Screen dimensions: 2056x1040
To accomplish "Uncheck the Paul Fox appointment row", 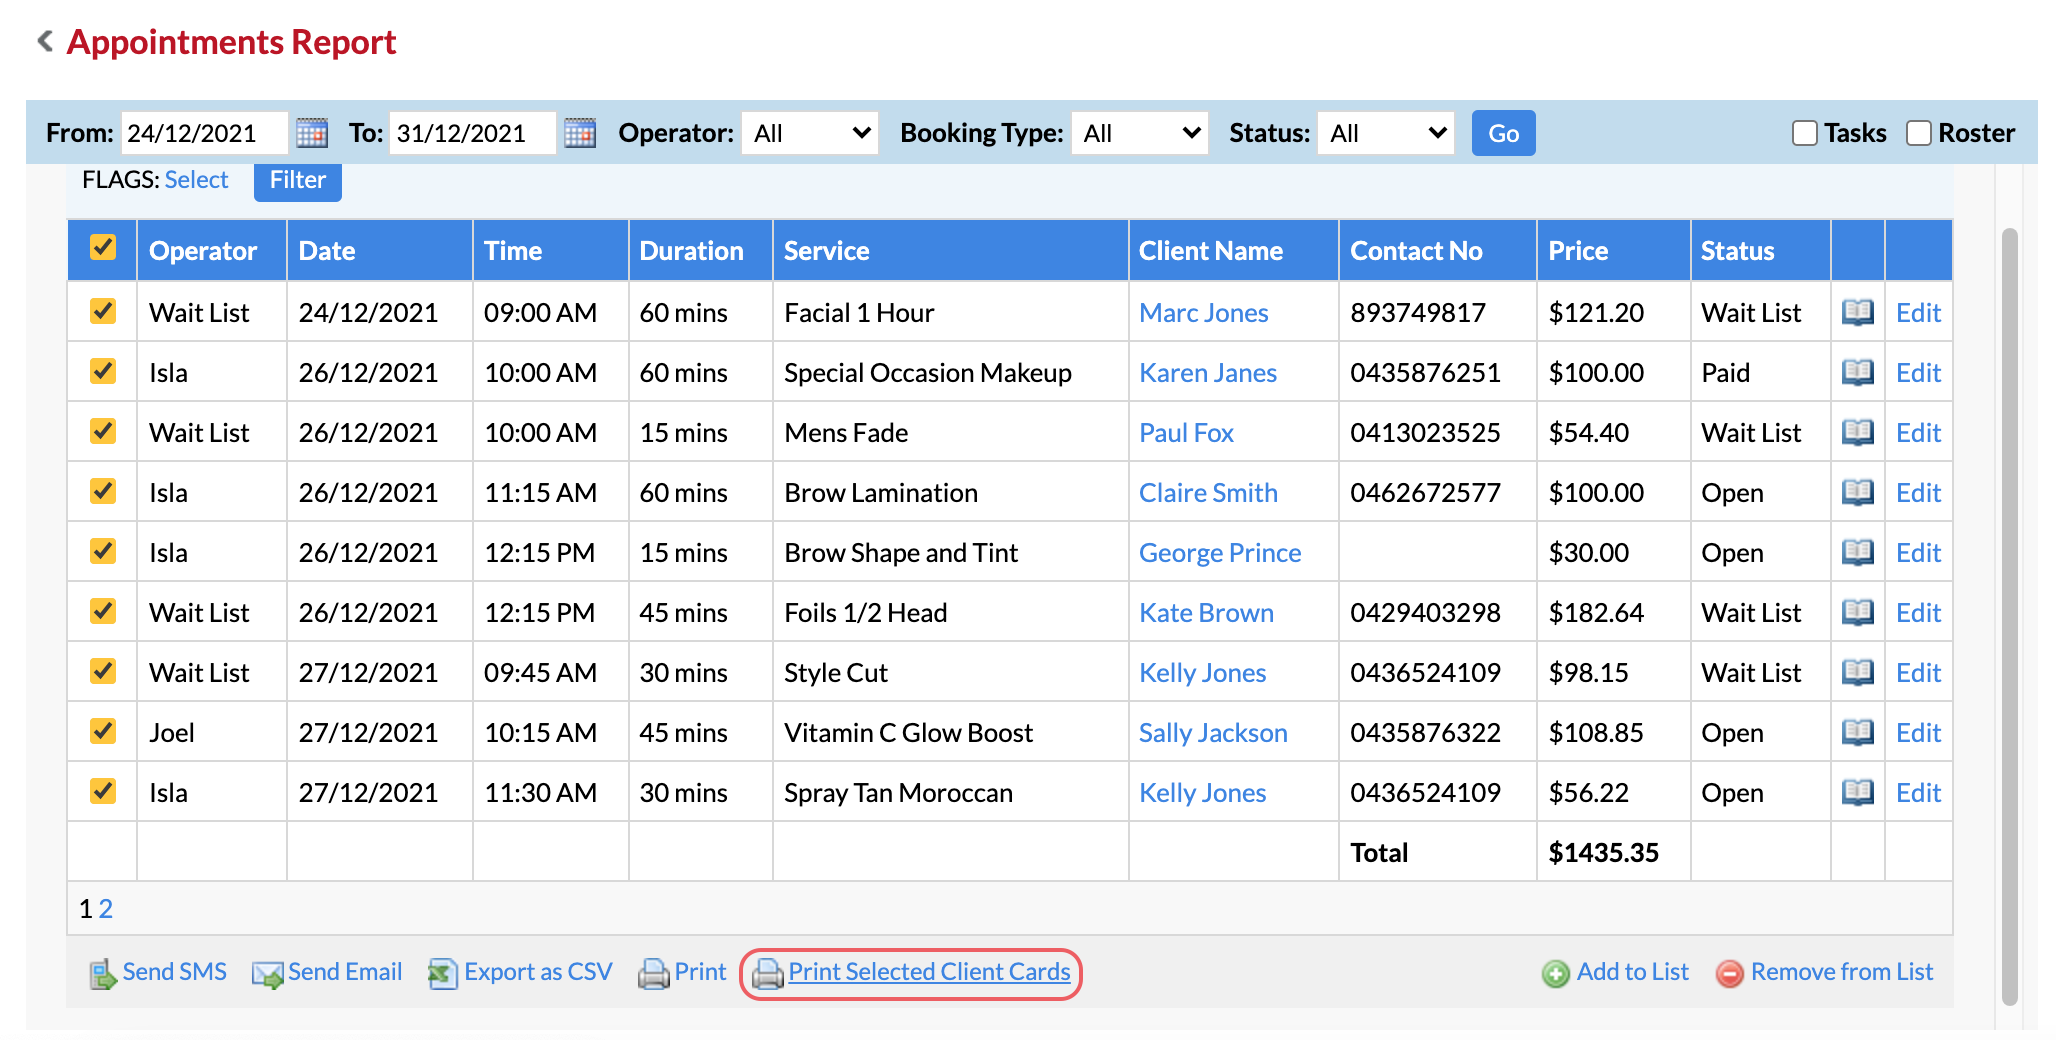I will tap(103, 431).
